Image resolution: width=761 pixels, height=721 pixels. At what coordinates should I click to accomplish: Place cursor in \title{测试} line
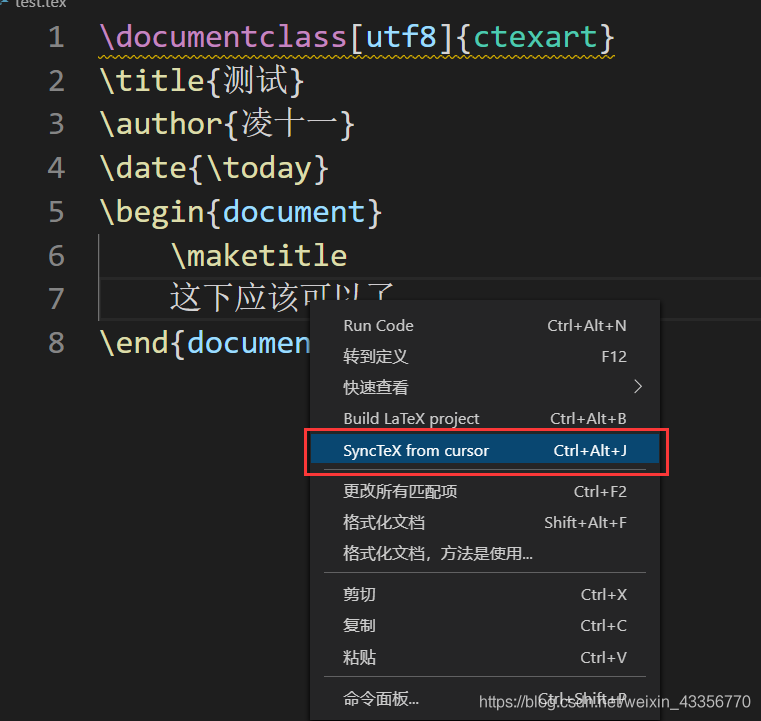[x=200, y=81]
